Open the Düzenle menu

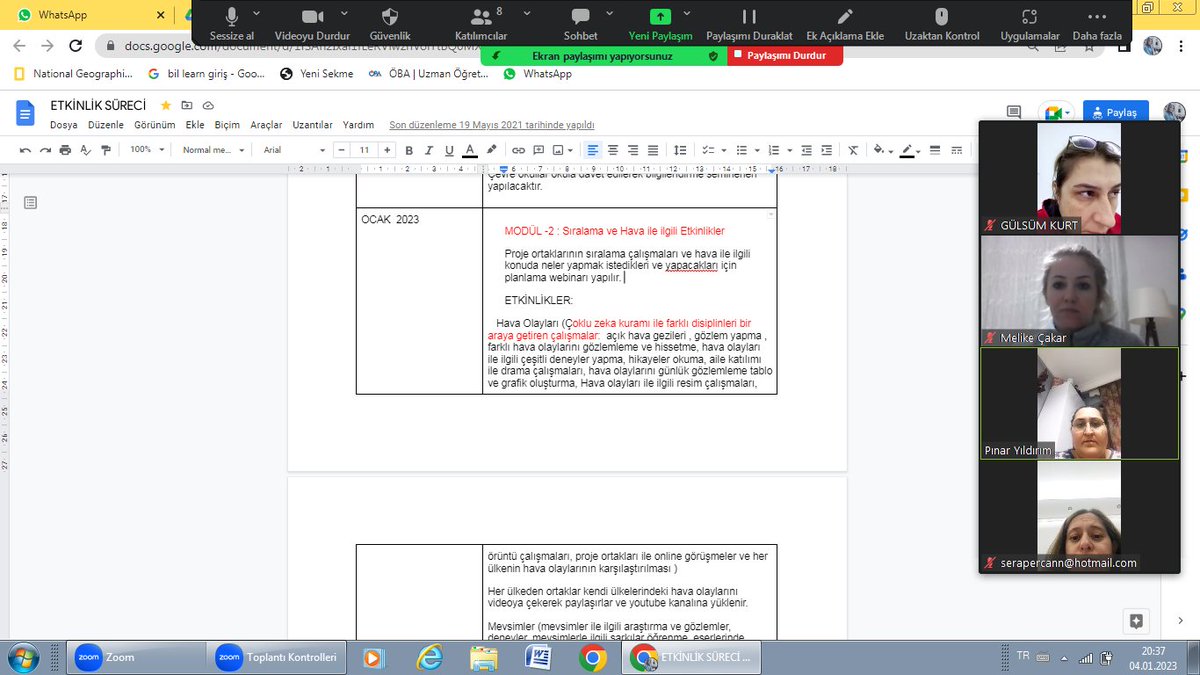pyautogui.click(x=106, y=125)
